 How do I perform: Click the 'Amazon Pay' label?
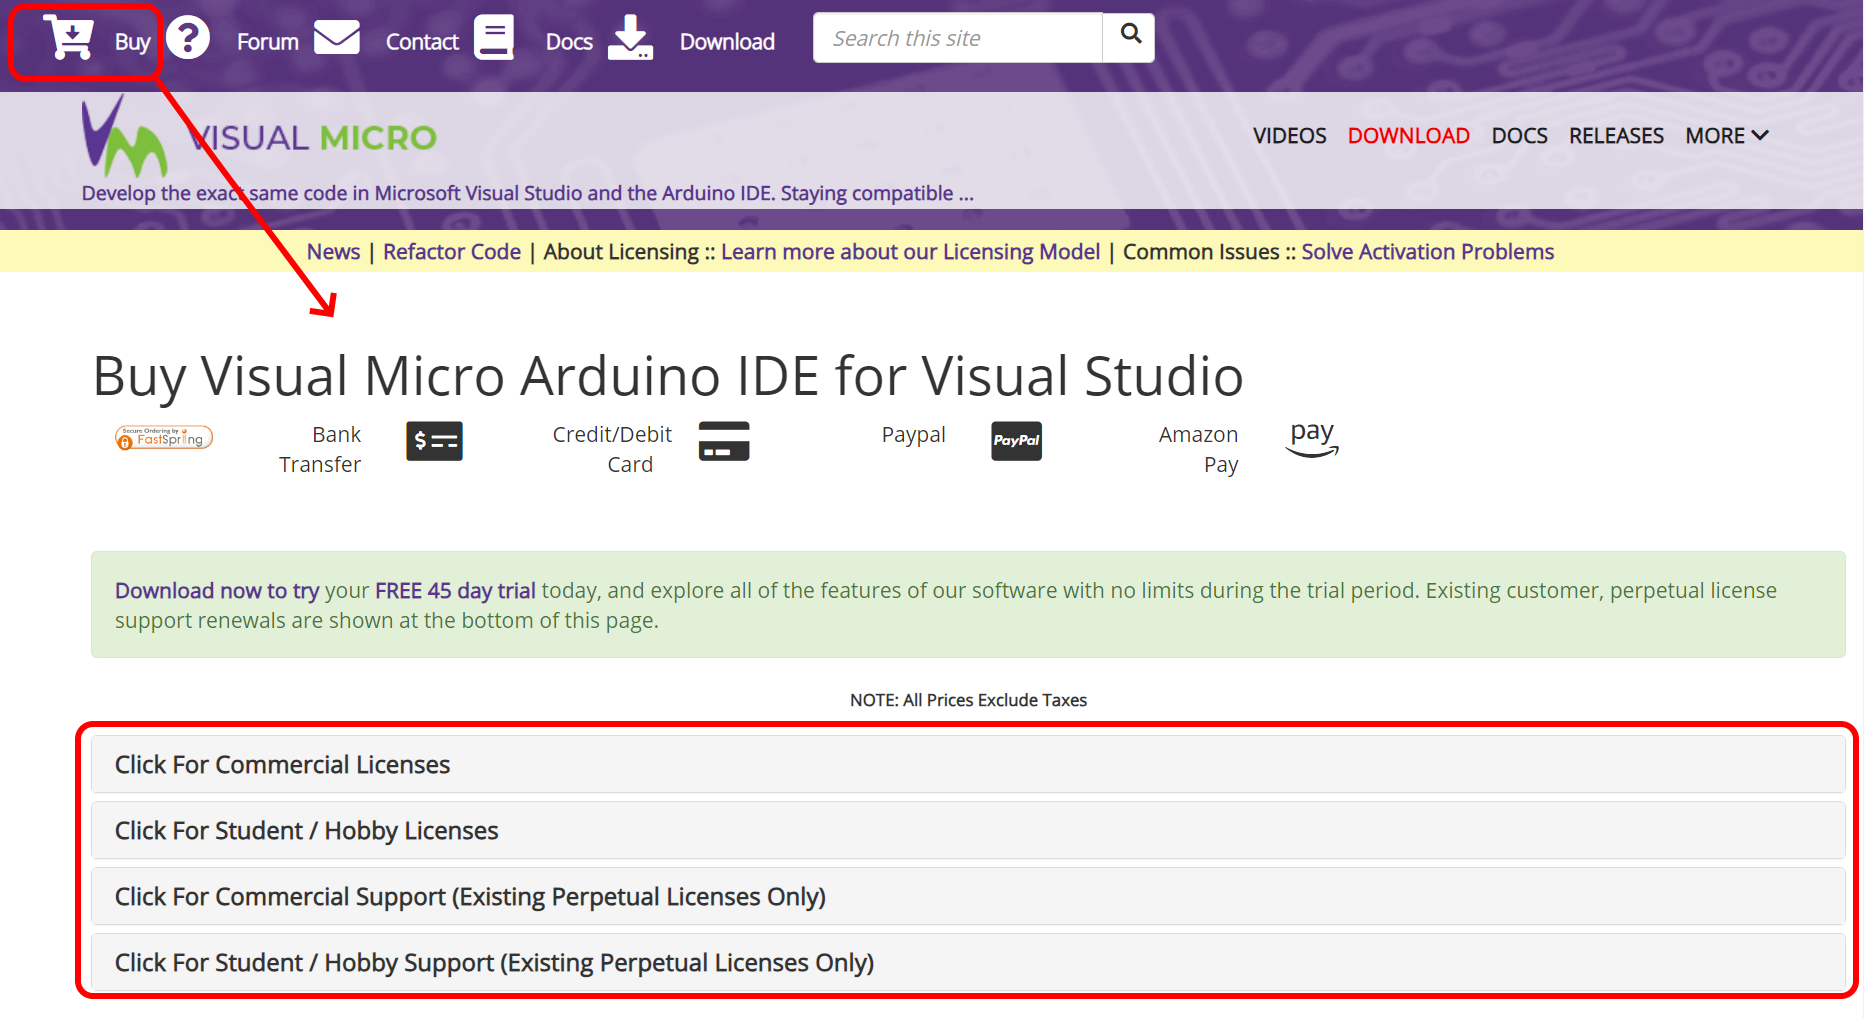tap(1198, 450)
